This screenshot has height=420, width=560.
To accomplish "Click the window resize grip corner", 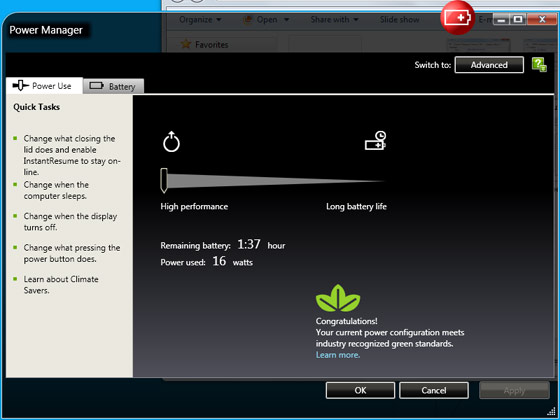I will coord(551,412).
